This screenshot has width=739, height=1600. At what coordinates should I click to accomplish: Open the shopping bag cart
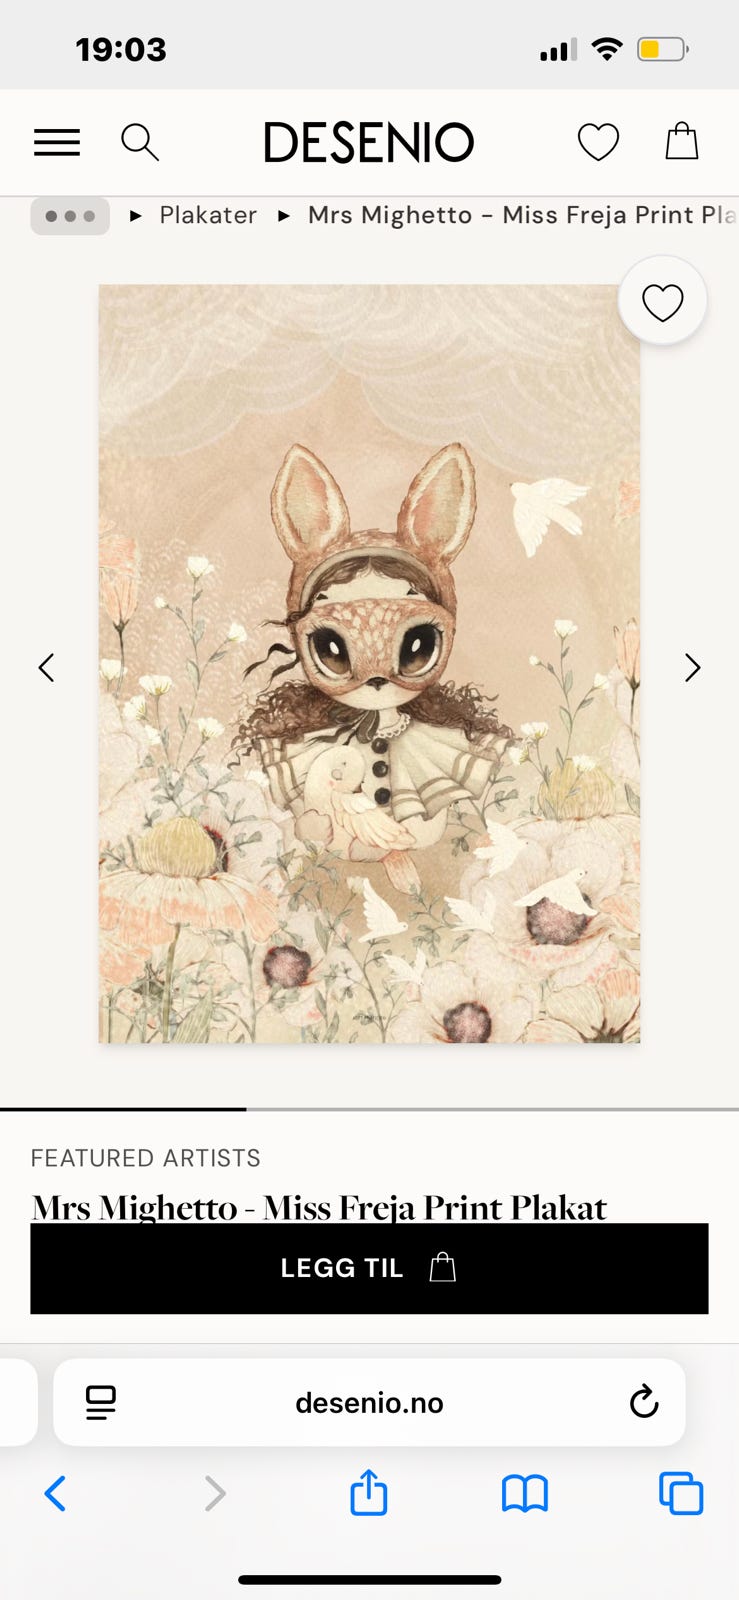tap(682, 141)
